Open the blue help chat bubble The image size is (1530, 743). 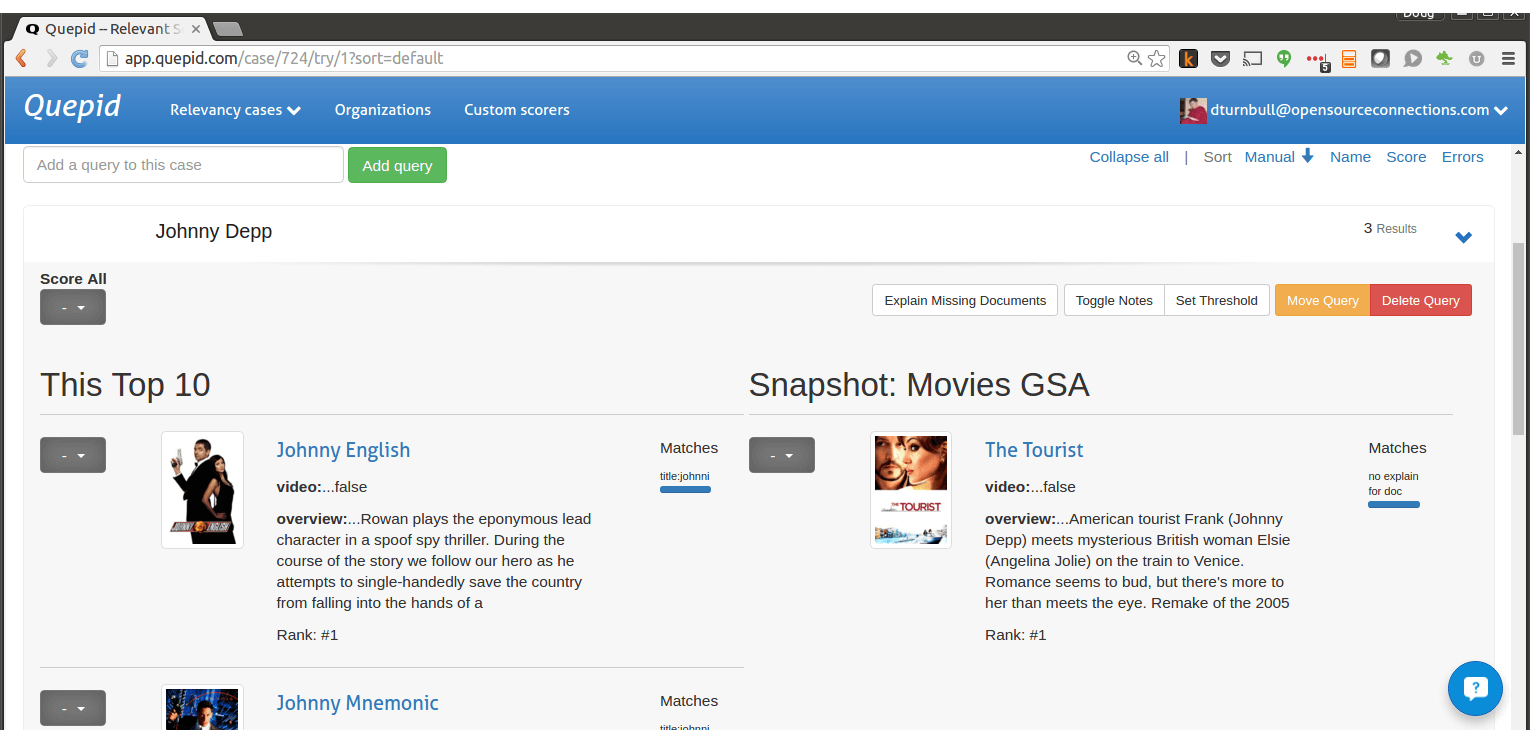point(1475,688)
